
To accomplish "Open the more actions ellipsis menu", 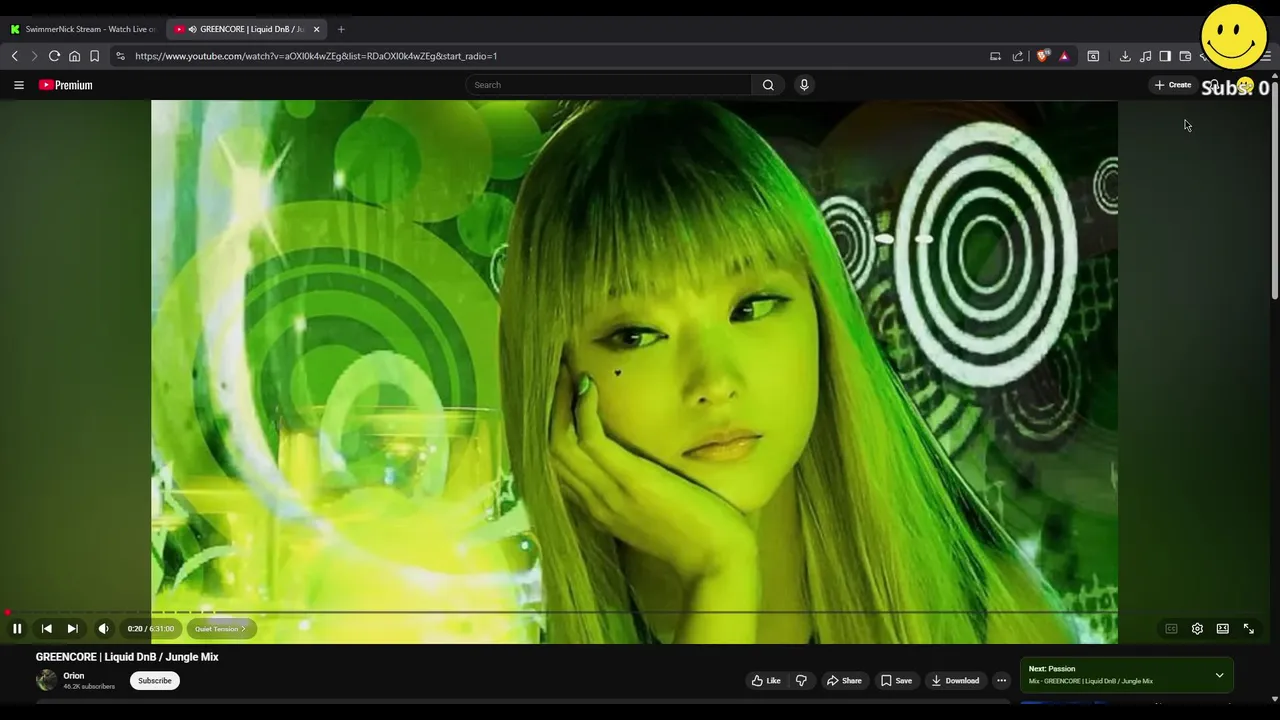I will (x=1001, y=681).
